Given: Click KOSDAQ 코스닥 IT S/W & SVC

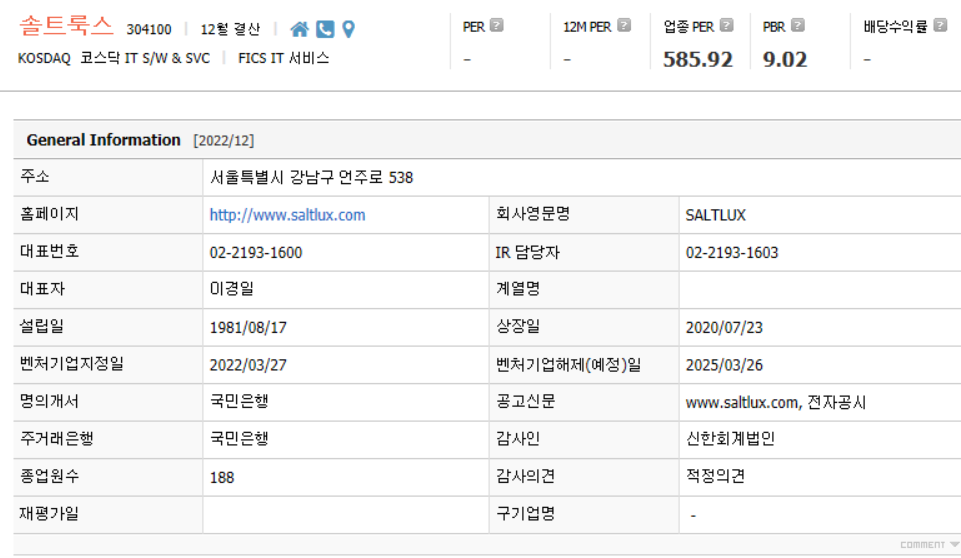Looking at the screenshot, I should [114, 58].
